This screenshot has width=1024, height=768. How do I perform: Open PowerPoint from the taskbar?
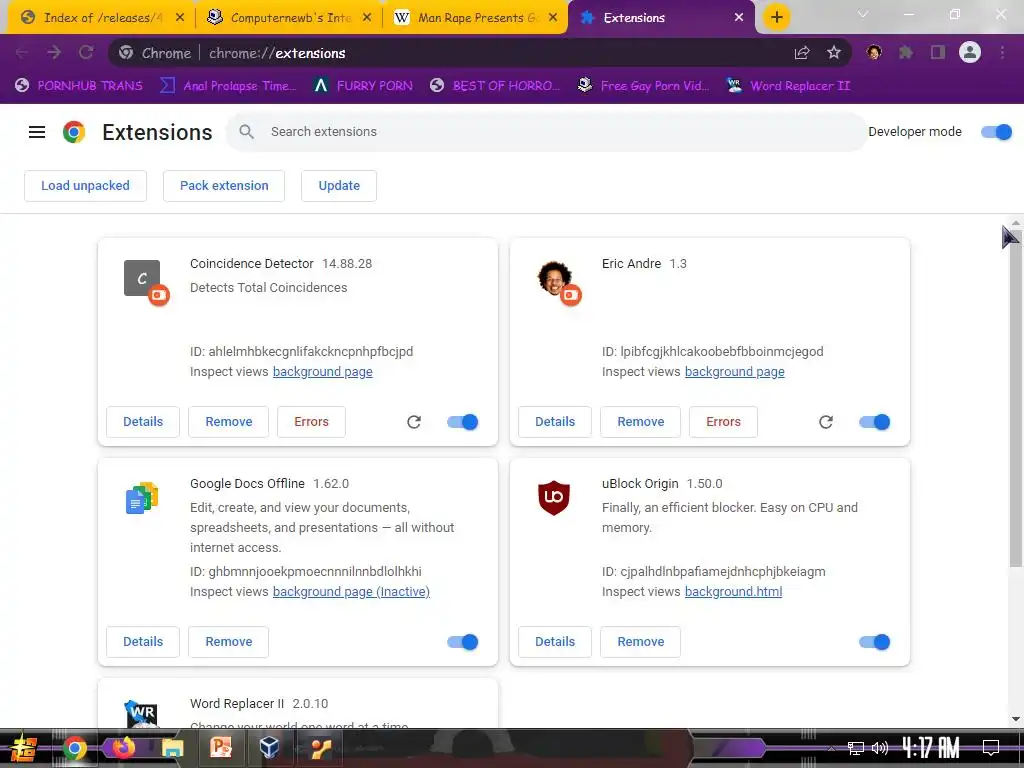point(221,747)
